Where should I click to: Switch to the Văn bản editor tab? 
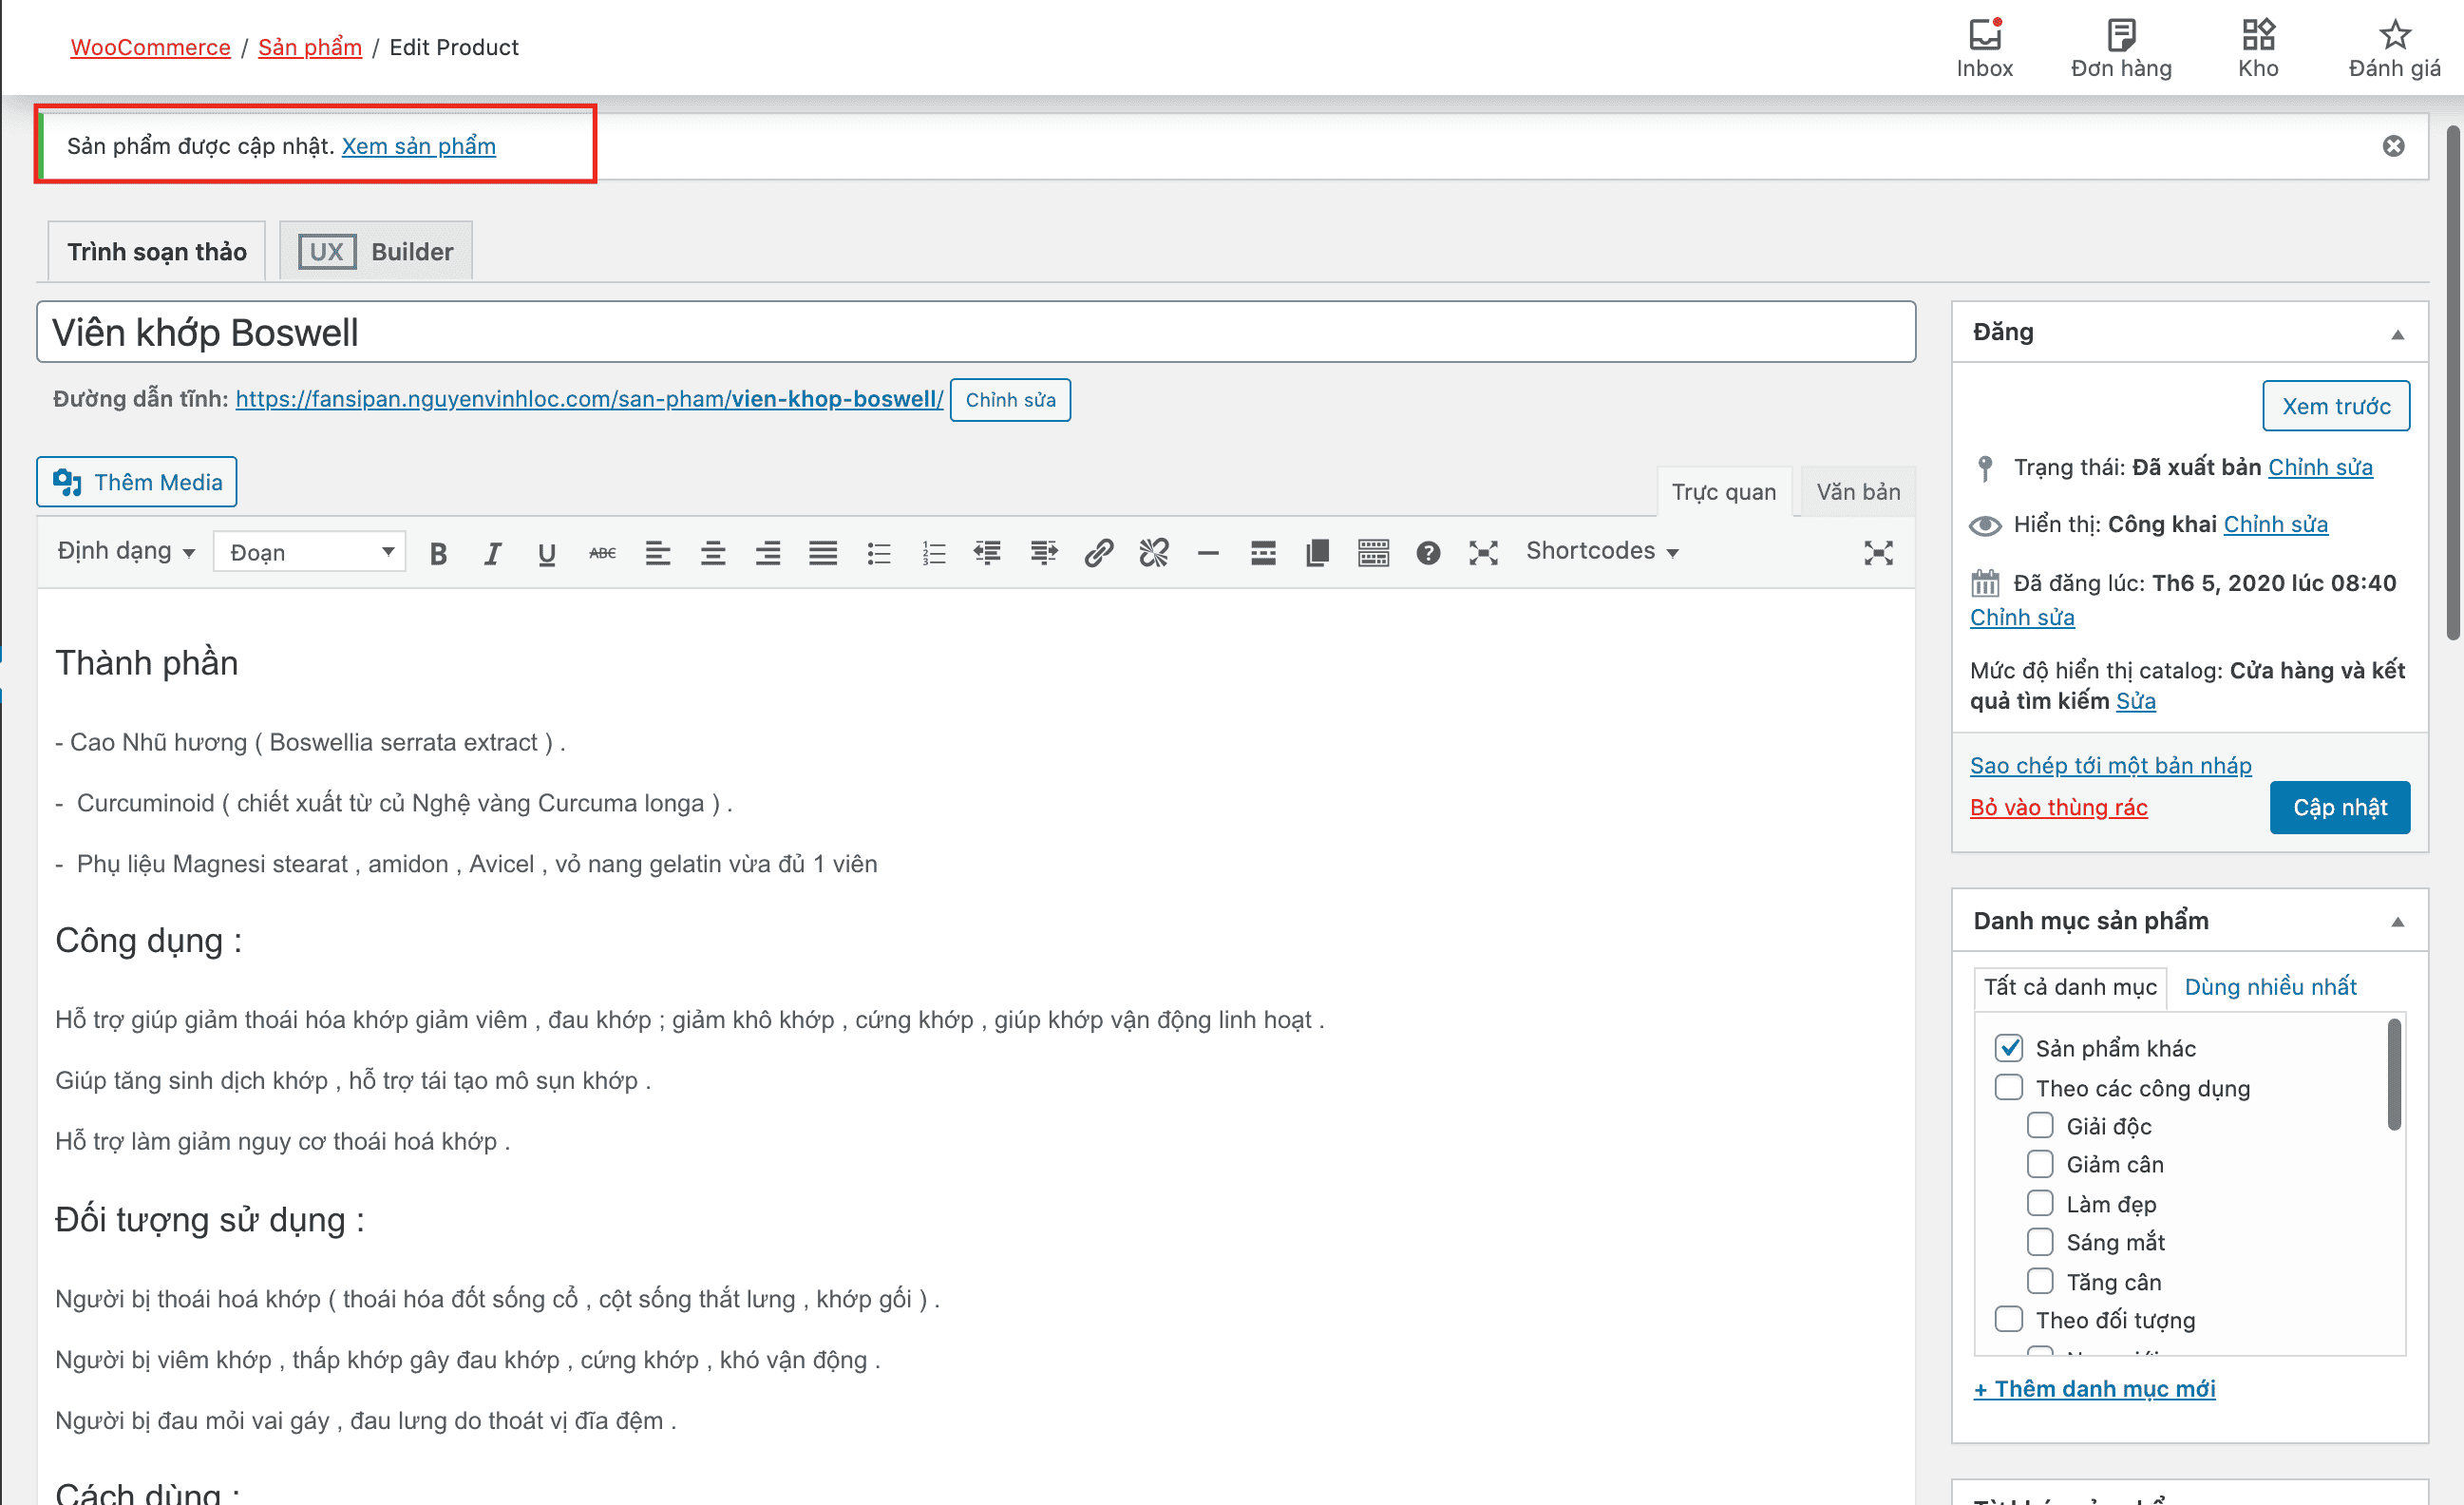tap(1858, 491)
